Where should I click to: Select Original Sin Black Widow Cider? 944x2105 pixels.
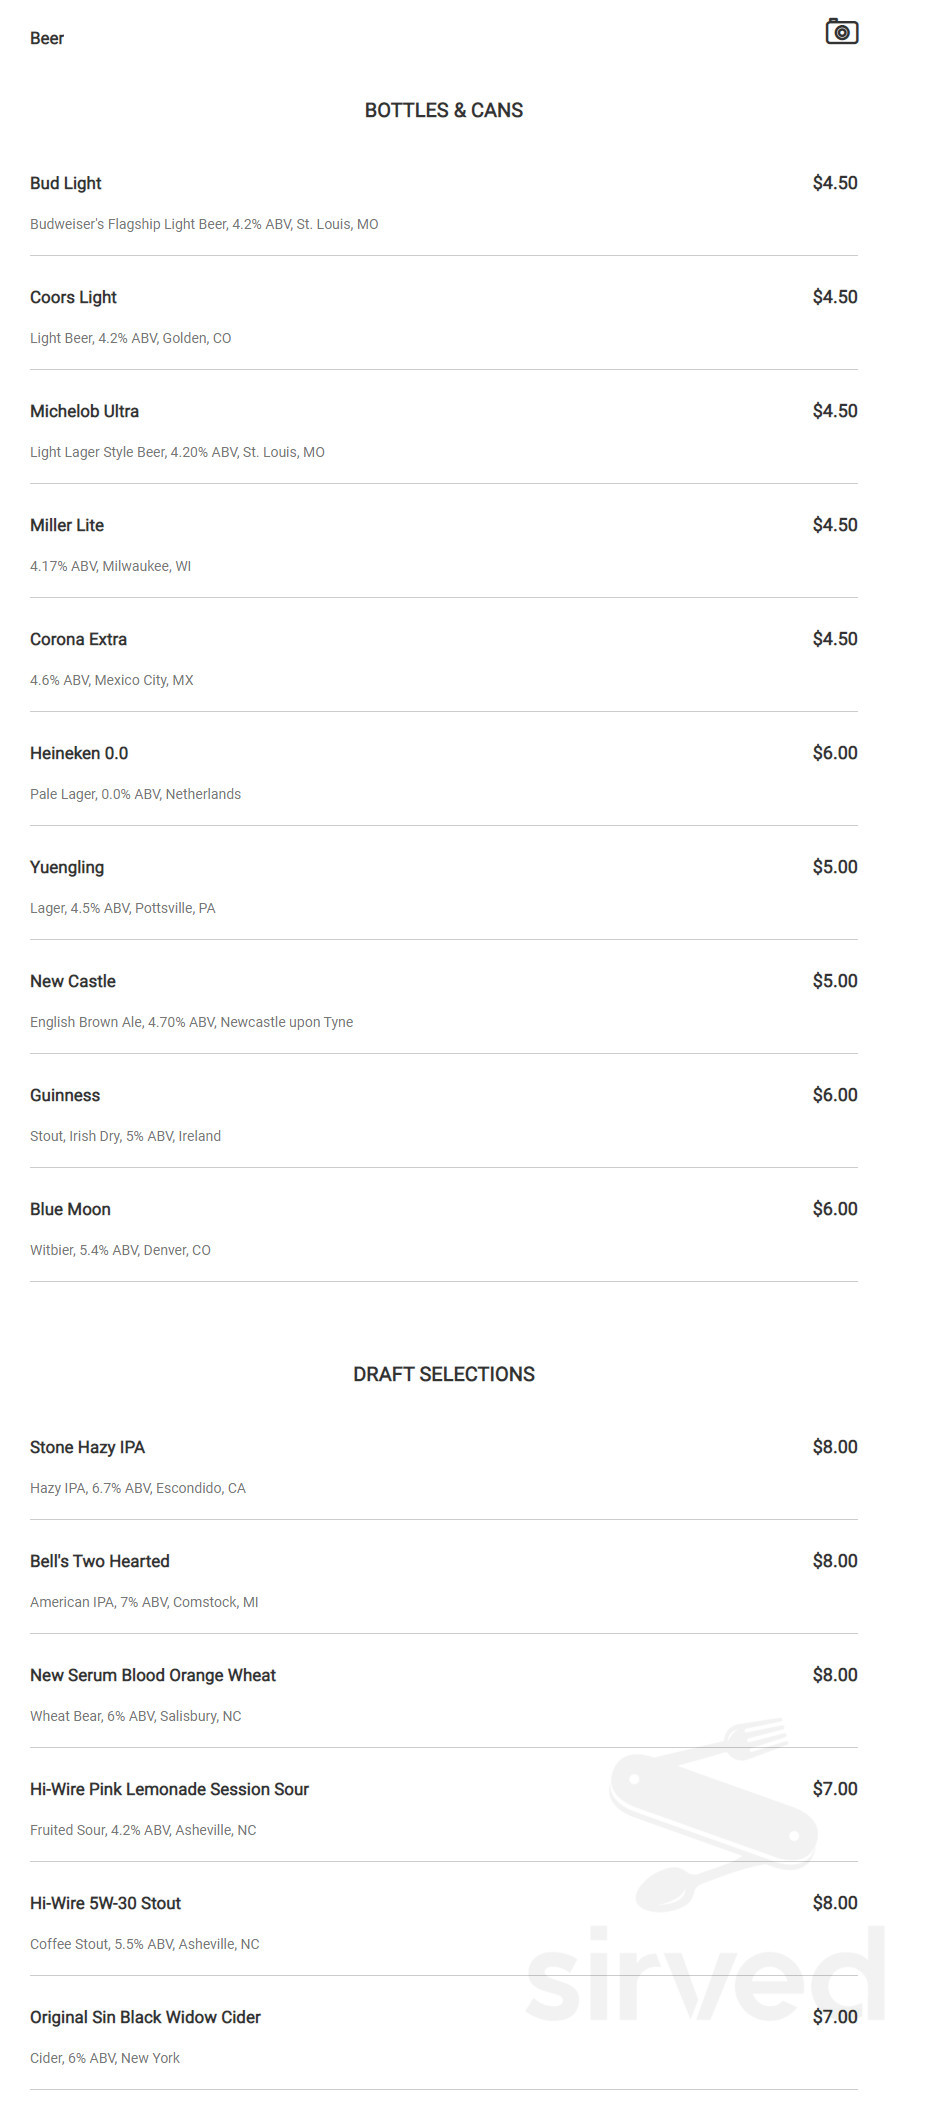coord(145,2017)
